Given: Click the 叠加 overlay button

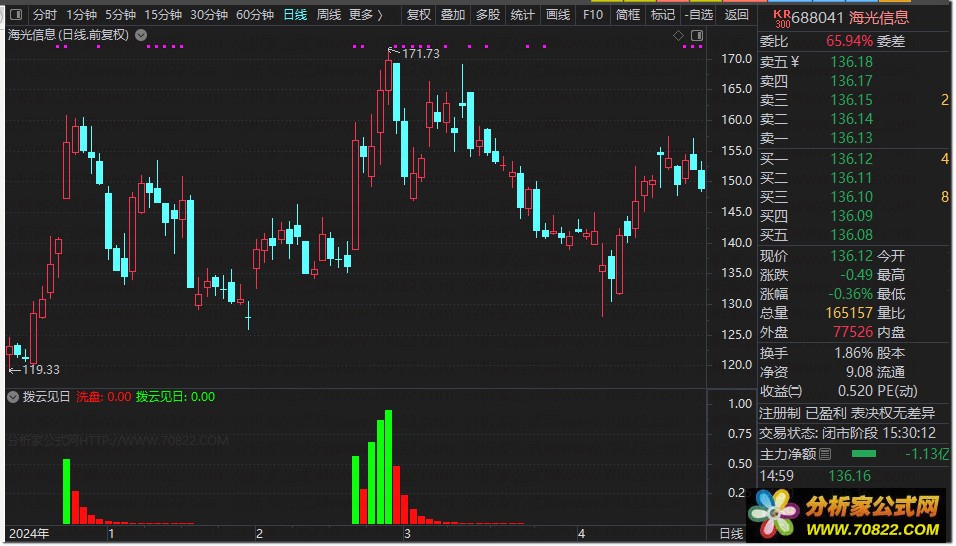Looking at the screenshot, I should pyautogui.click(x=453, y=15).
